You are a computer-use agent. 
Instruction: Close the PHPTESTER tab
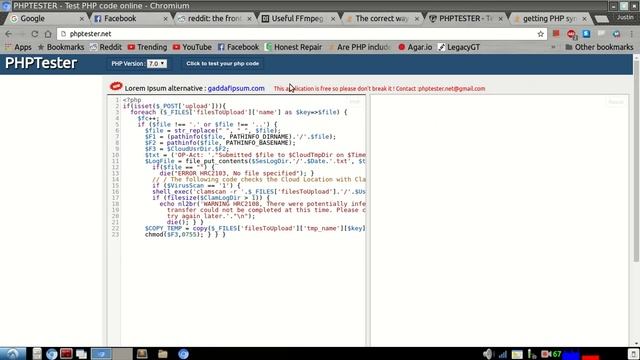coord(500,19)
